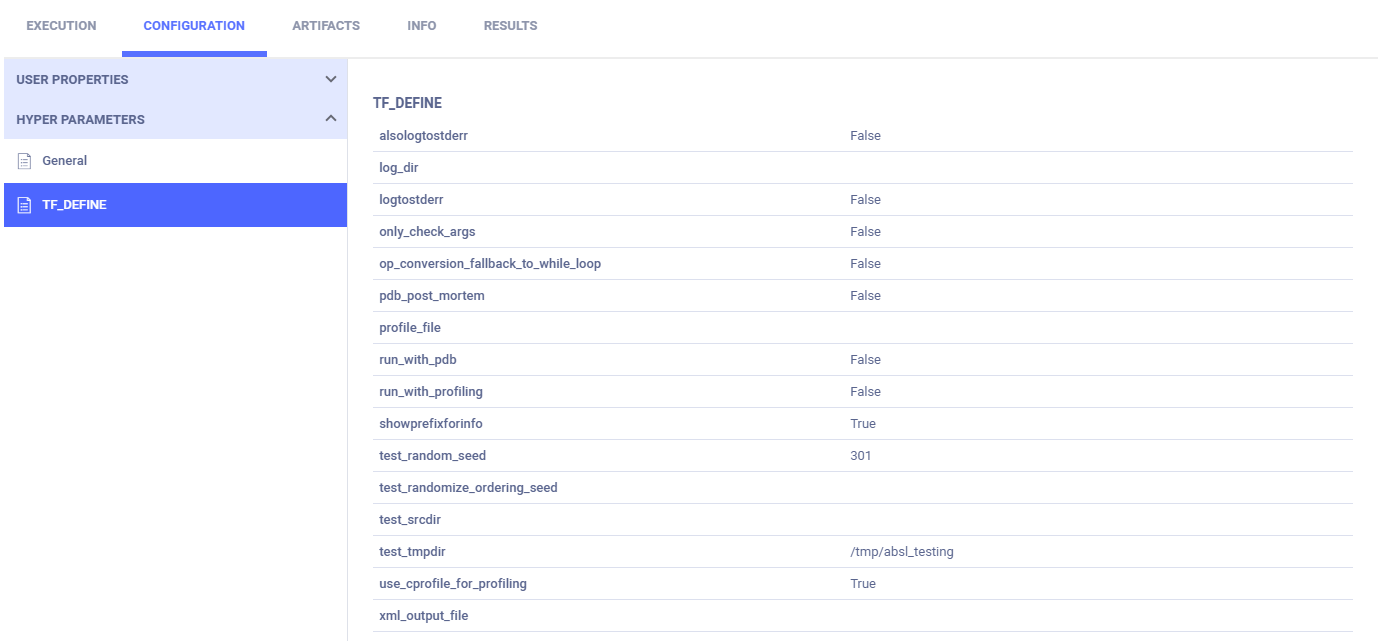Select the run_with_pdb parameter name

418,359
